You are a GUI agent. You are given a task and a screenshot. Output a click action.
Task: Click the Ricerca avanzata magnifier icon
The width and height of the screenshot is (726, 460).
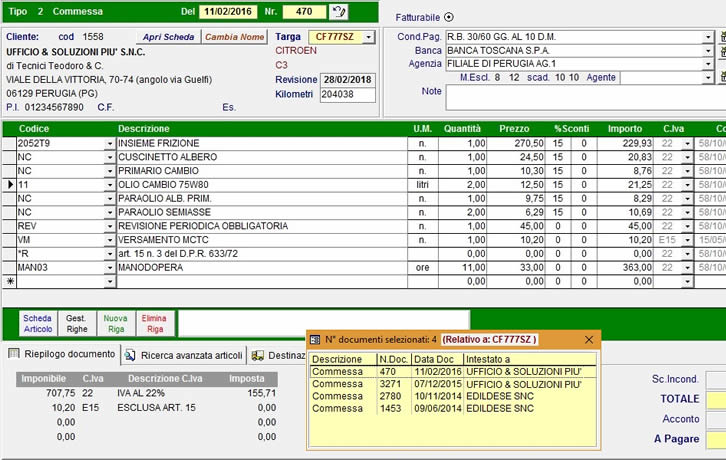point(130,355)
